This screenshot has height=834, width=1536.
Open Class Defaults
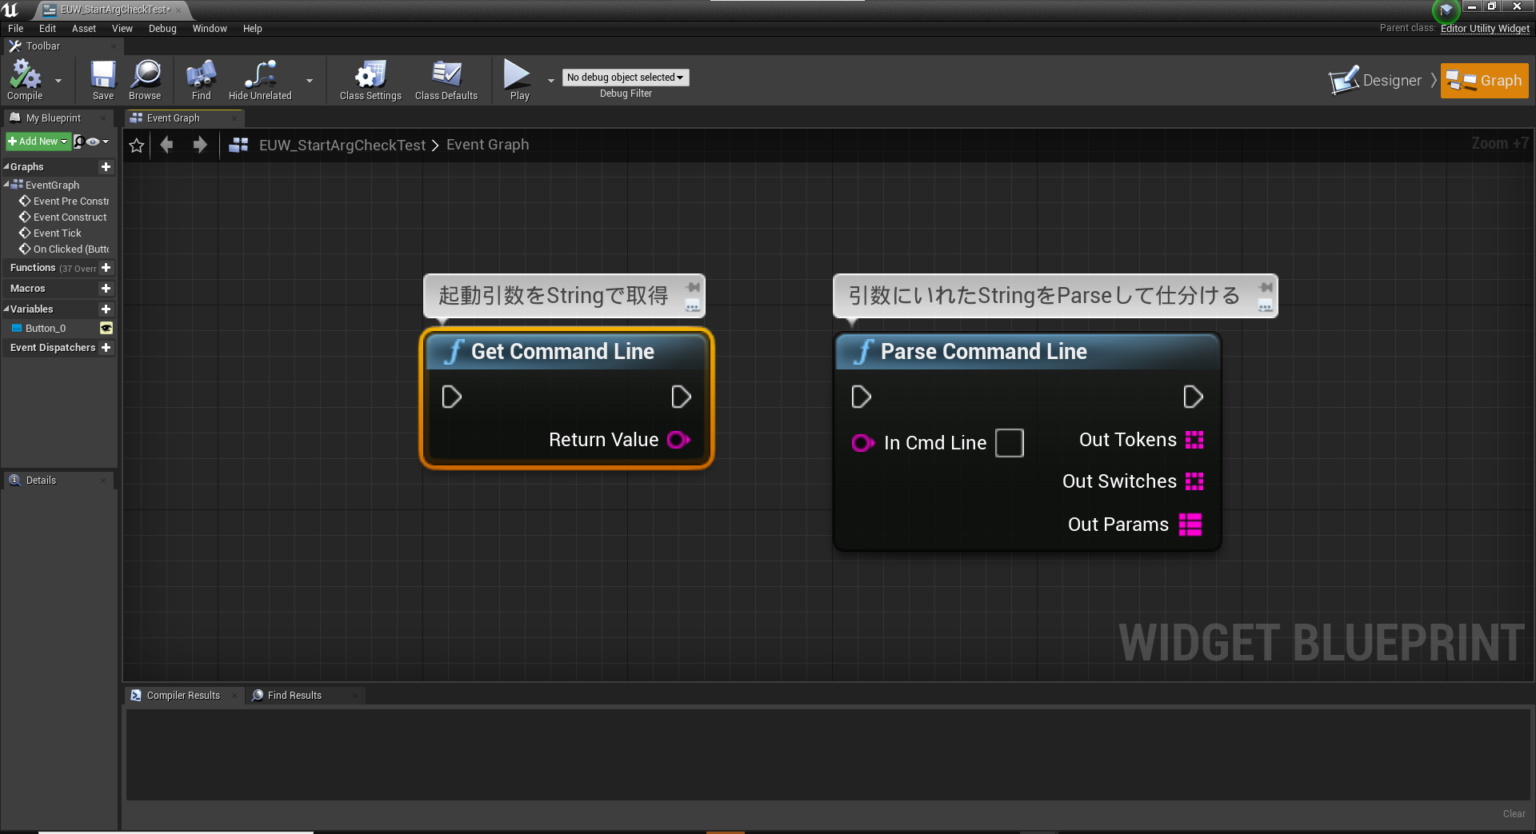pyautogui.click(x=446, y=76)
